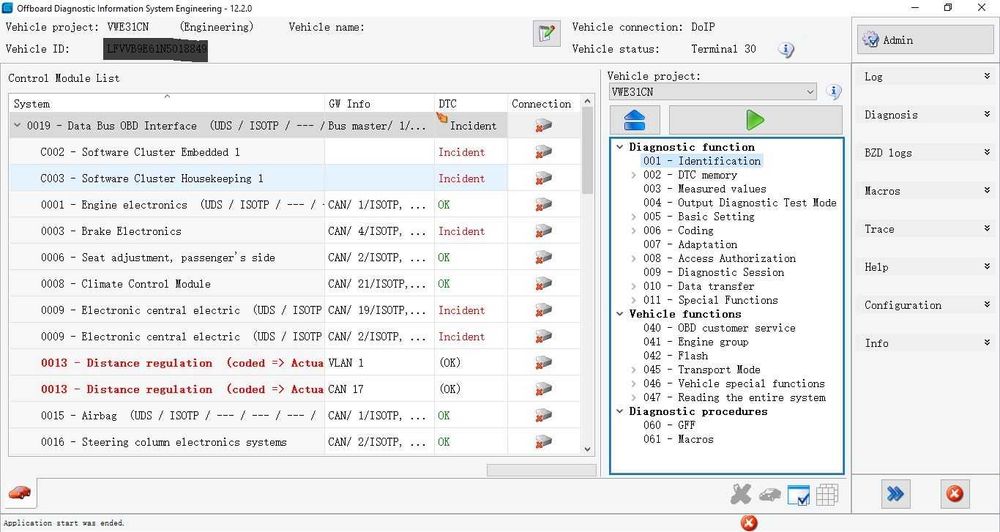Click connection icon for 0016 Steering column row
Image resolution: width=1000 pixels, height=532 pixels.
(543, 442)
